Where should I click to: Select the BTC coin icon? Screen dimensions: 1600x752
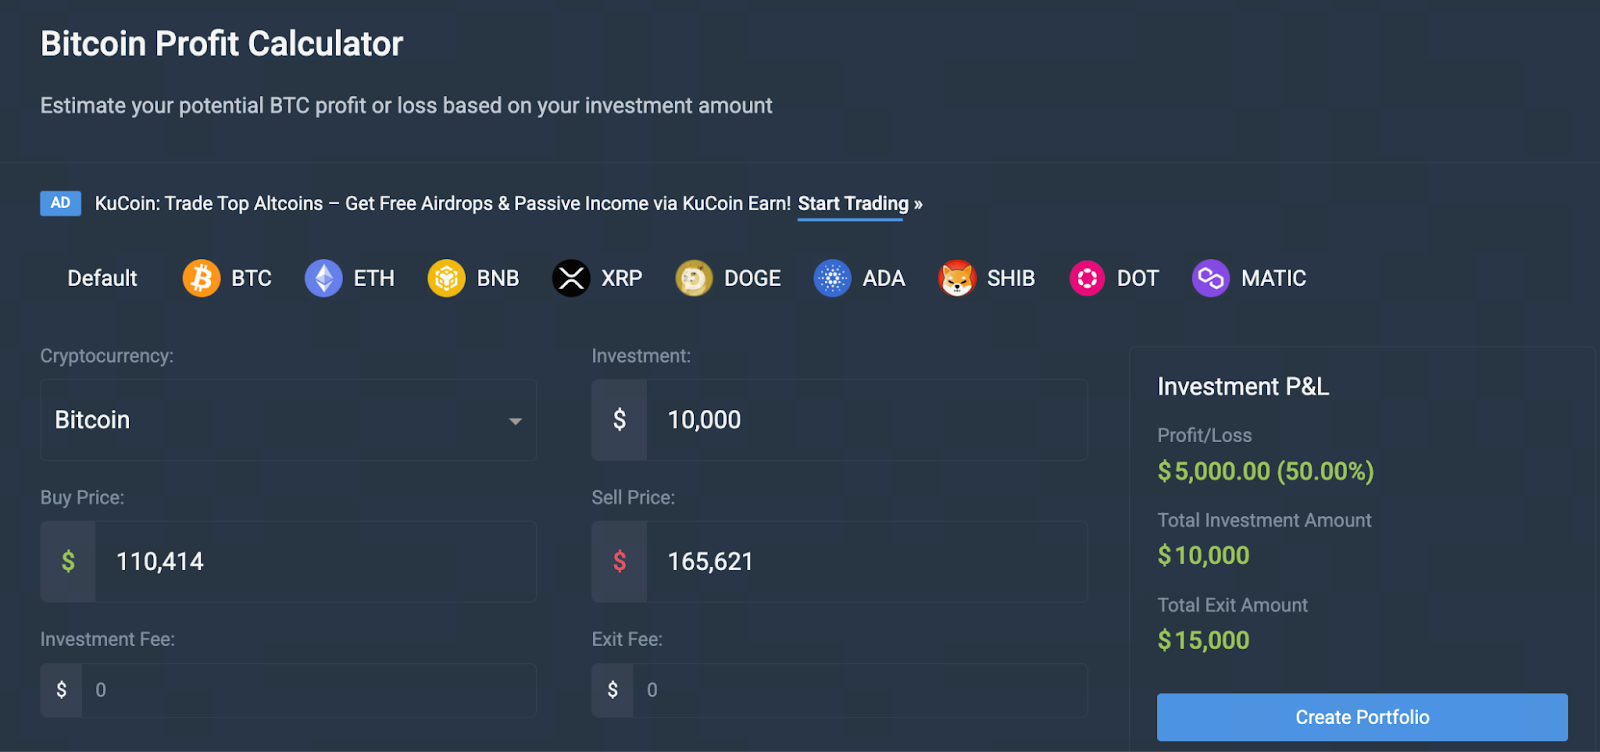(x=201, y=278)
